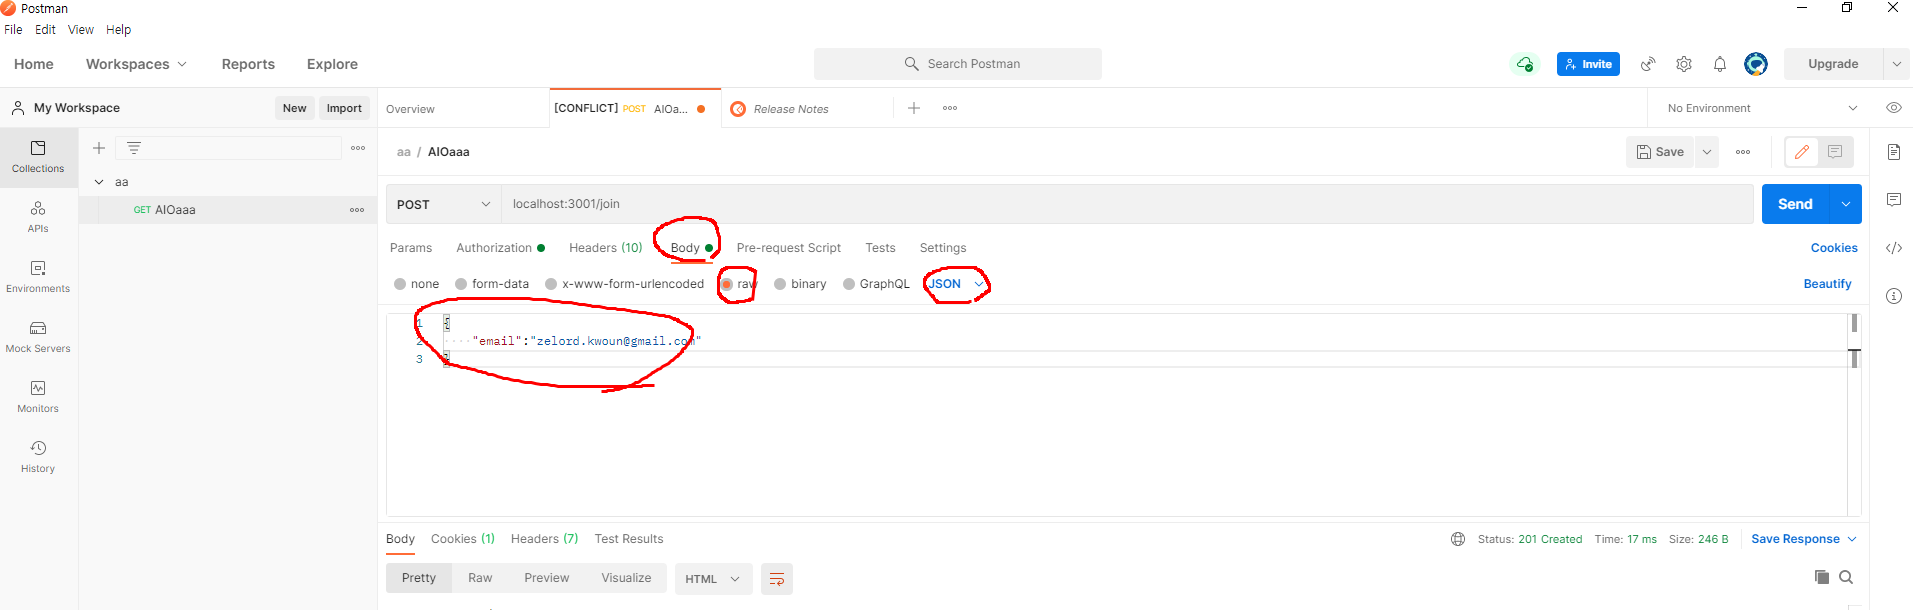Screen dimensions: 1913x610
Task: Open the Environments sidebar panel
Action: pyautogui.click(x=38, y=277)
